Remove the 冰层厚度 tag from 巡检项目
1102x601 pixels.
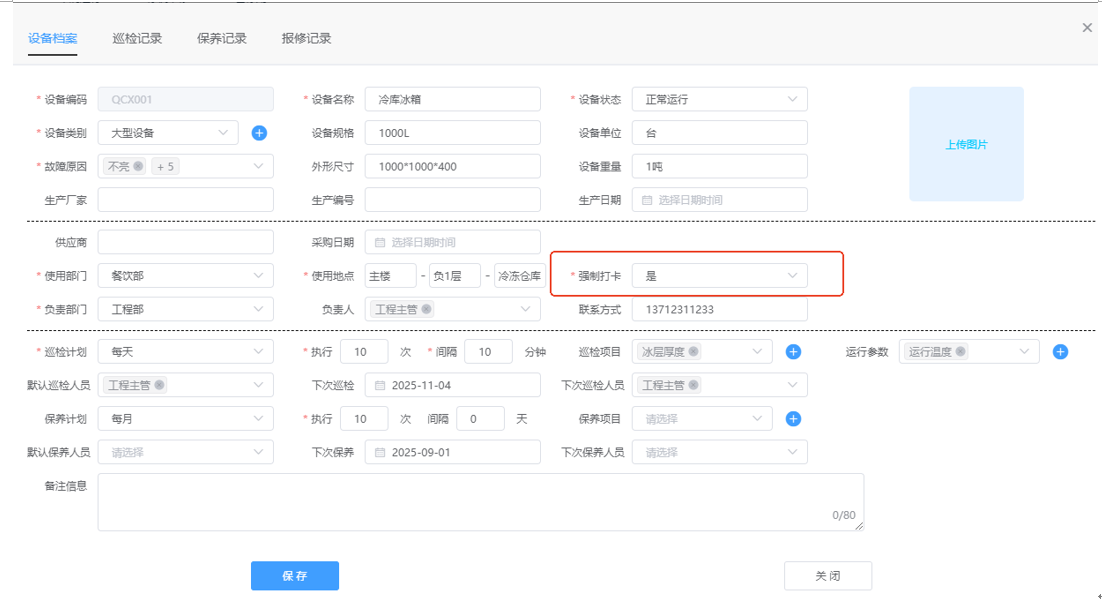693,352
